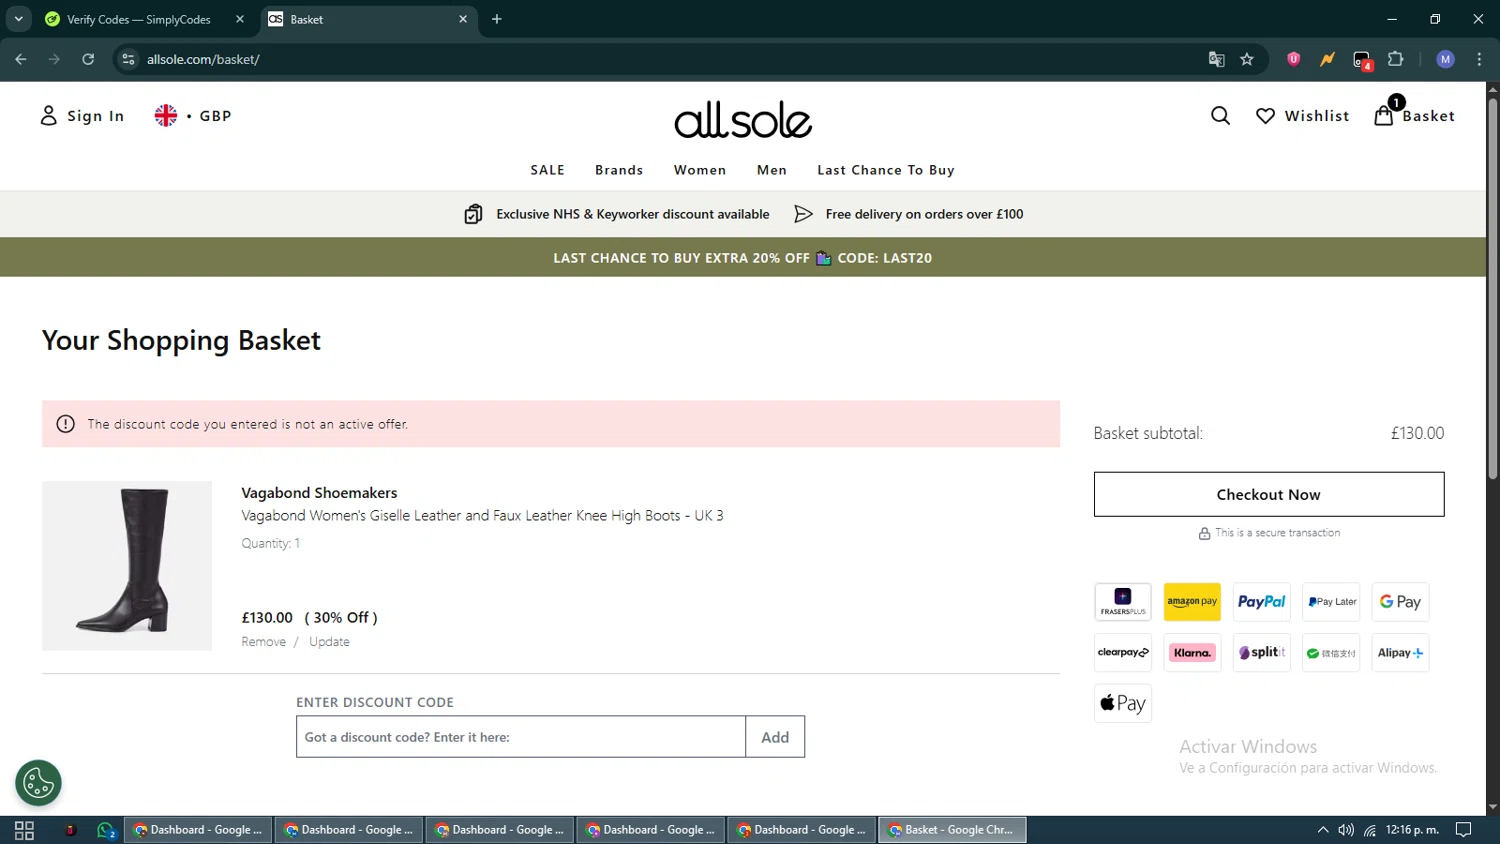View site information icon in address bar

click(128, 59)
